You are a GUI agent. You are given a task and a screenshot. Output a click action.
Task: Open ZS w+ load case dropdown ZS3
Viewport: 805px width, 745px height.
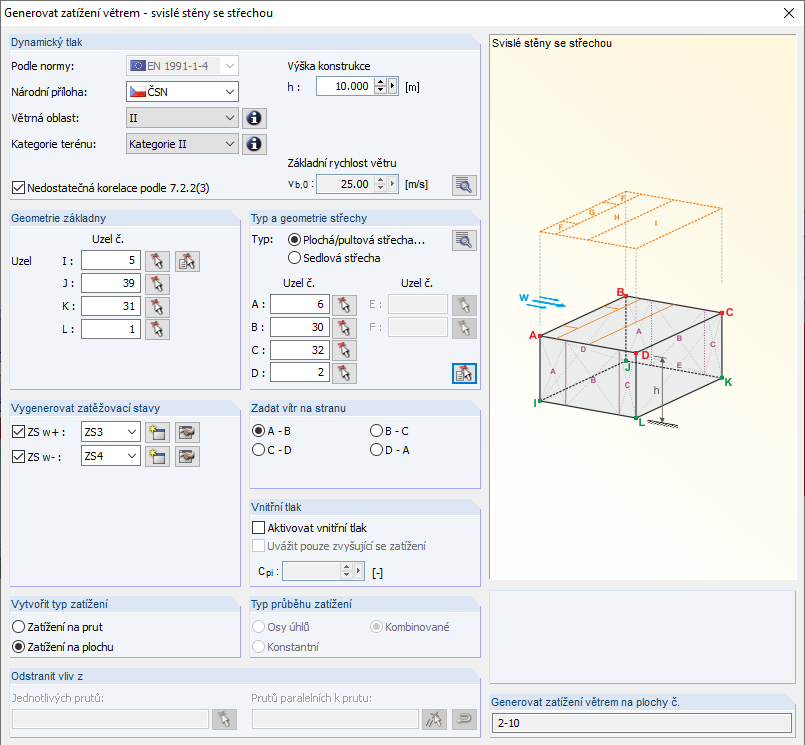(x=111, y=432)
